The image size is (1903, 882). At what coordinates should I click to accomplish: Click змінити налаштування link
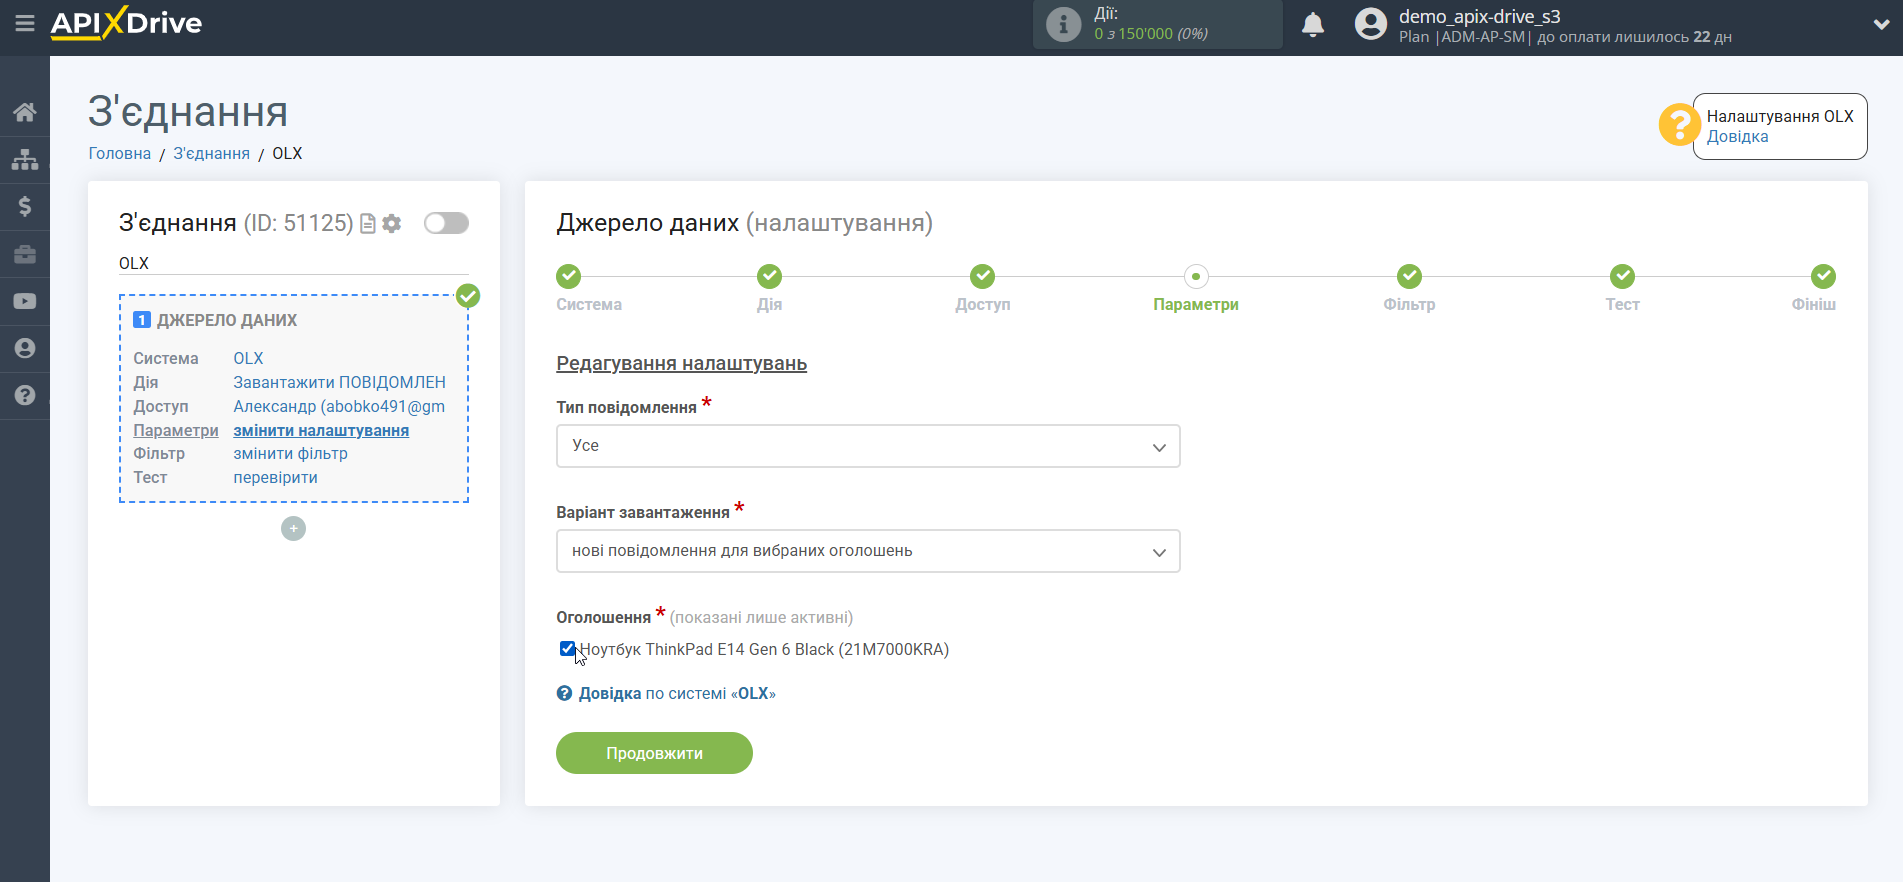click(x=321, y=430)
